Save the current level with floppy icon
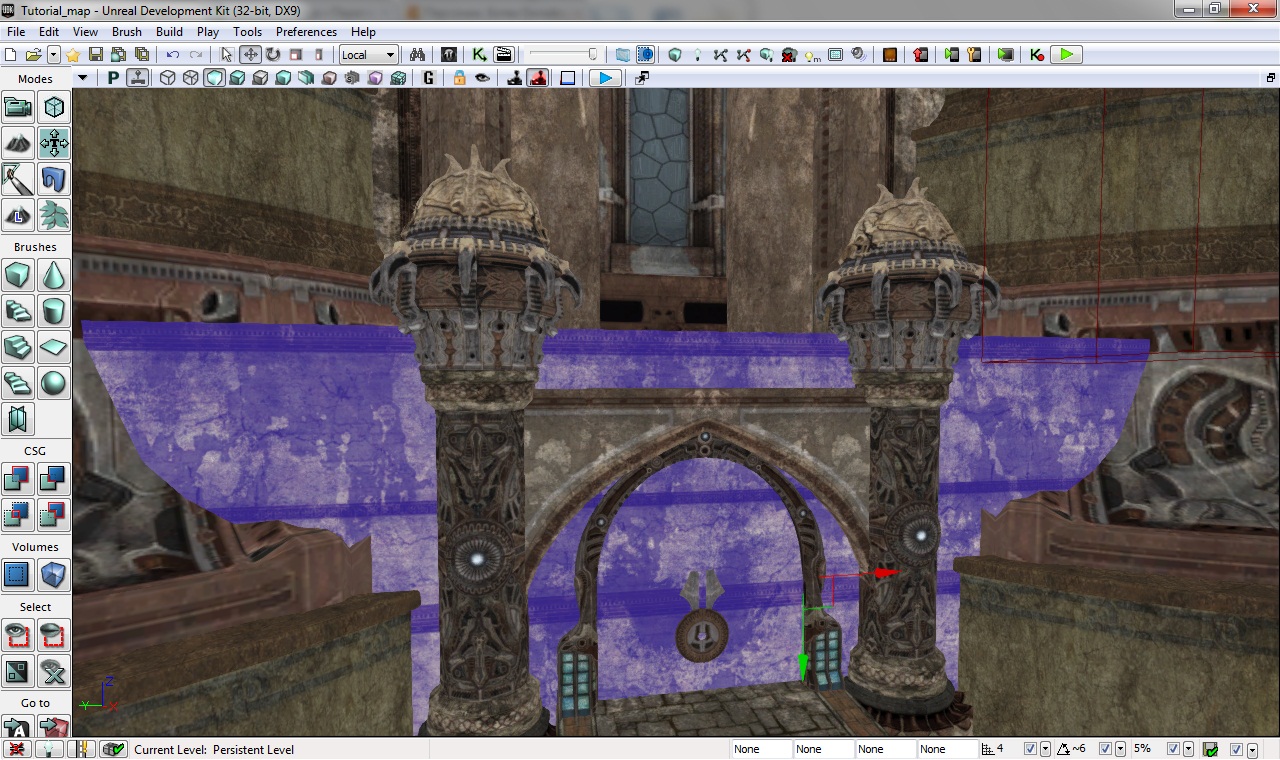Image resolution: width=1280 pixels, height=760 pixels. click(x=96, y=55)
